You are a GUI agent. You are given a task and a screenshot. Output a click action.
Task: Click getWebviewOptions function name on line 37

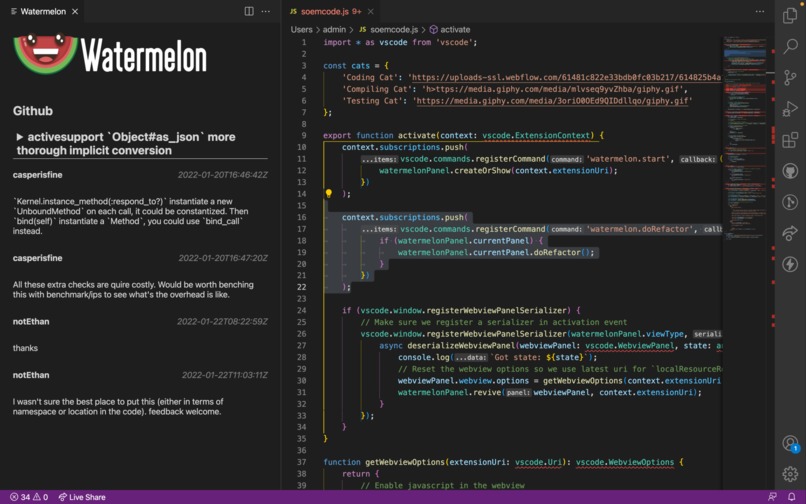tap(405, 462)
